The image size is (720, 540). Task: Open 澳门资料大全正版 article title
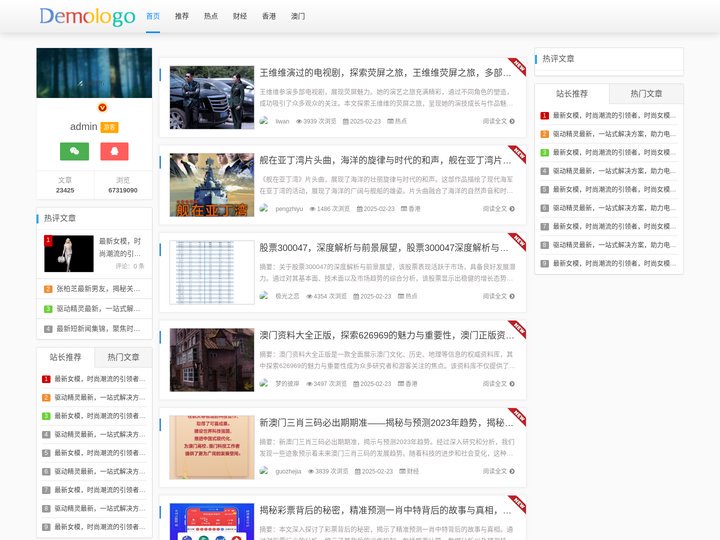[x=387, y=335]
